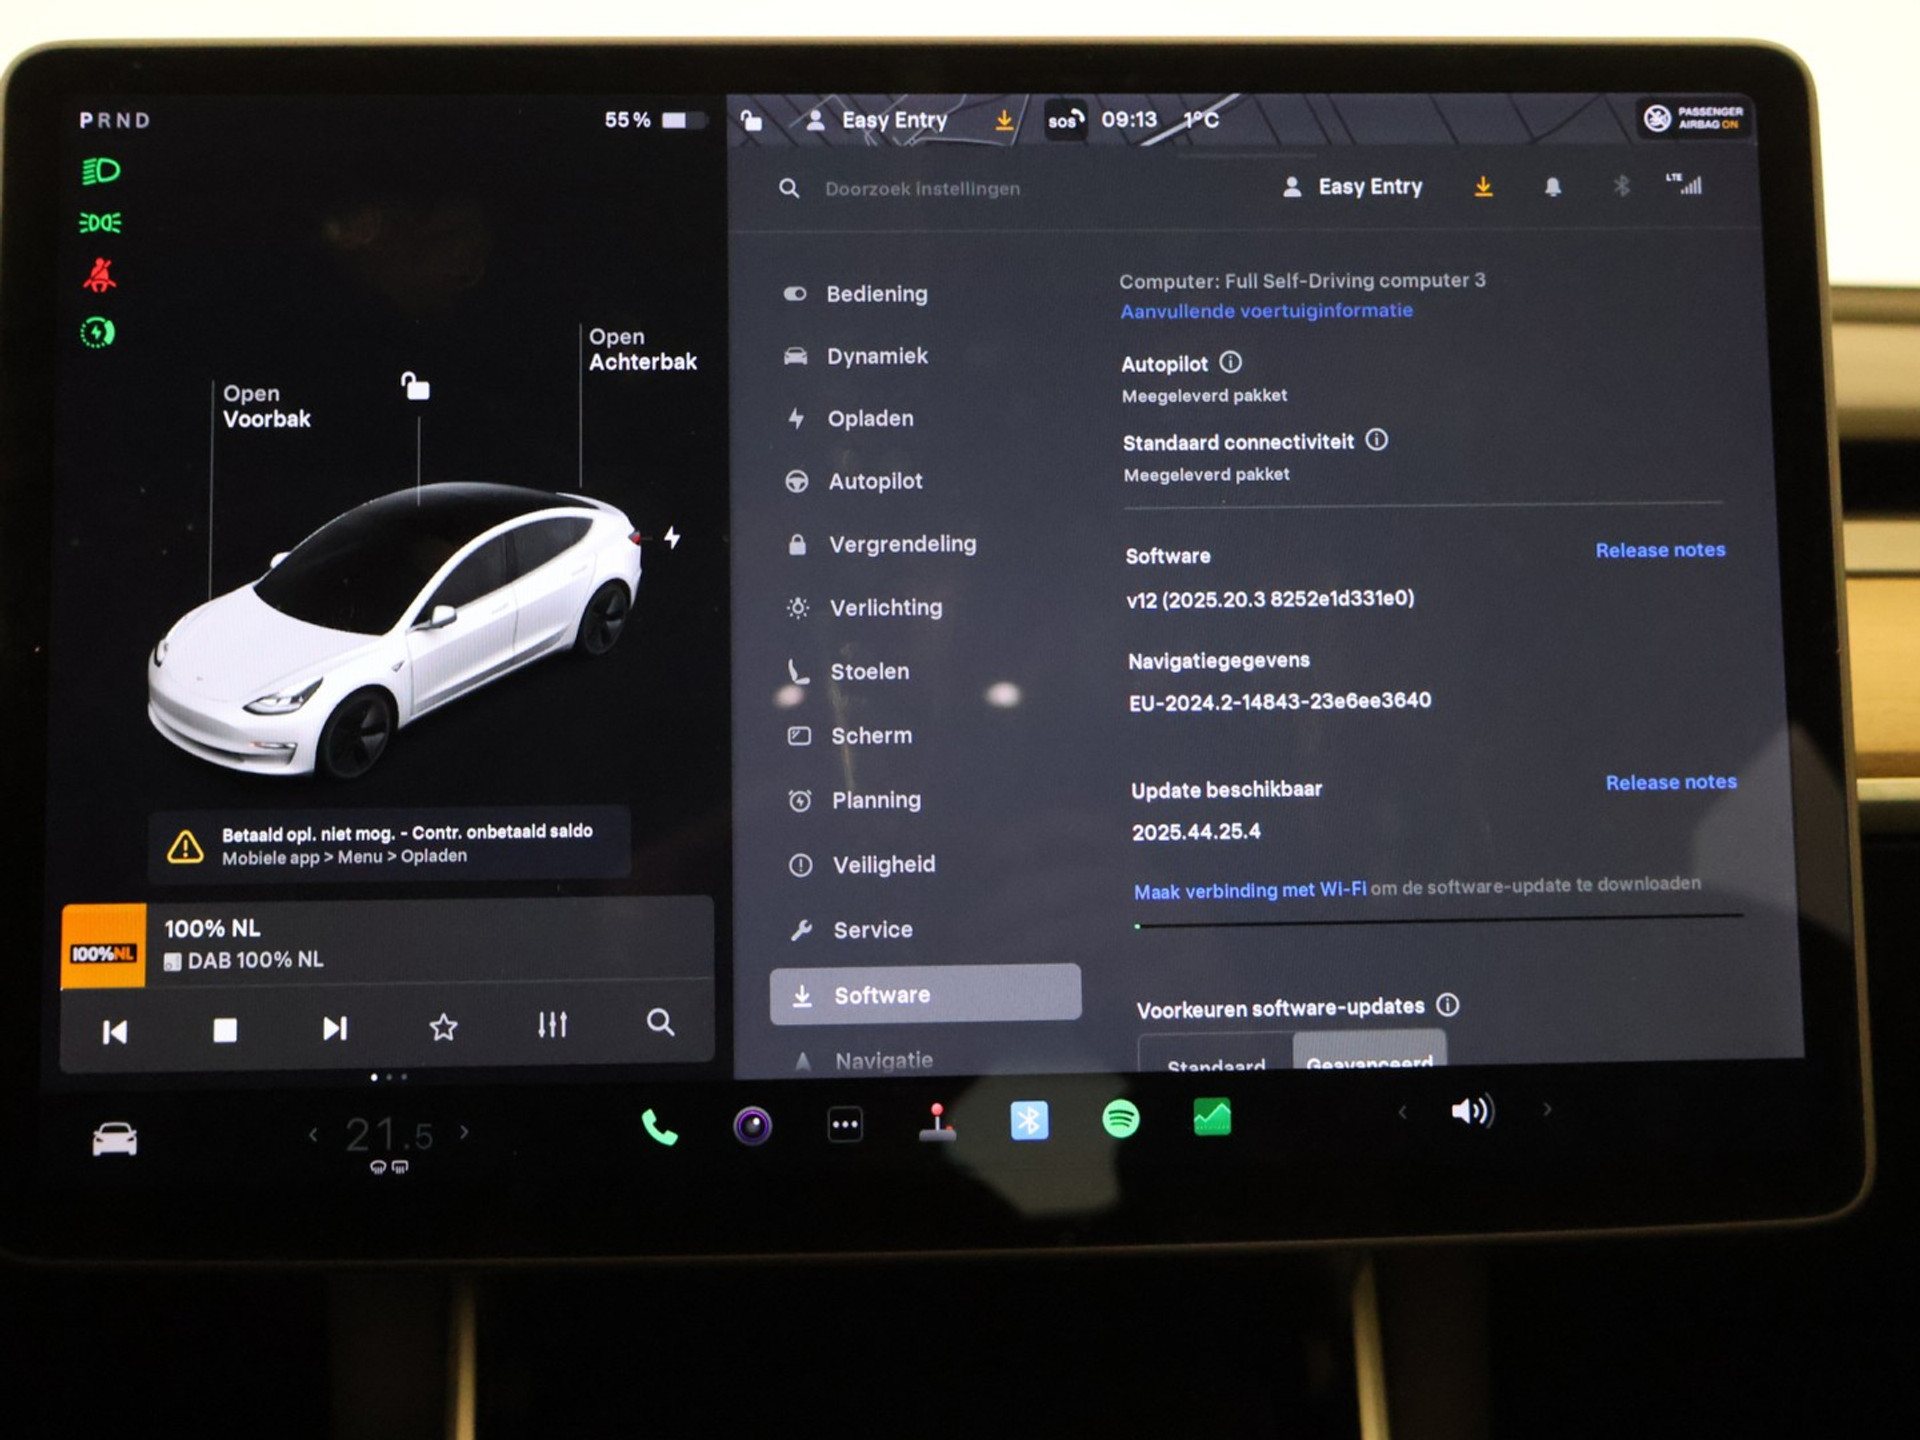Increase cabin temperature with the right chevron
1920x1440 pixels.
464,1133
